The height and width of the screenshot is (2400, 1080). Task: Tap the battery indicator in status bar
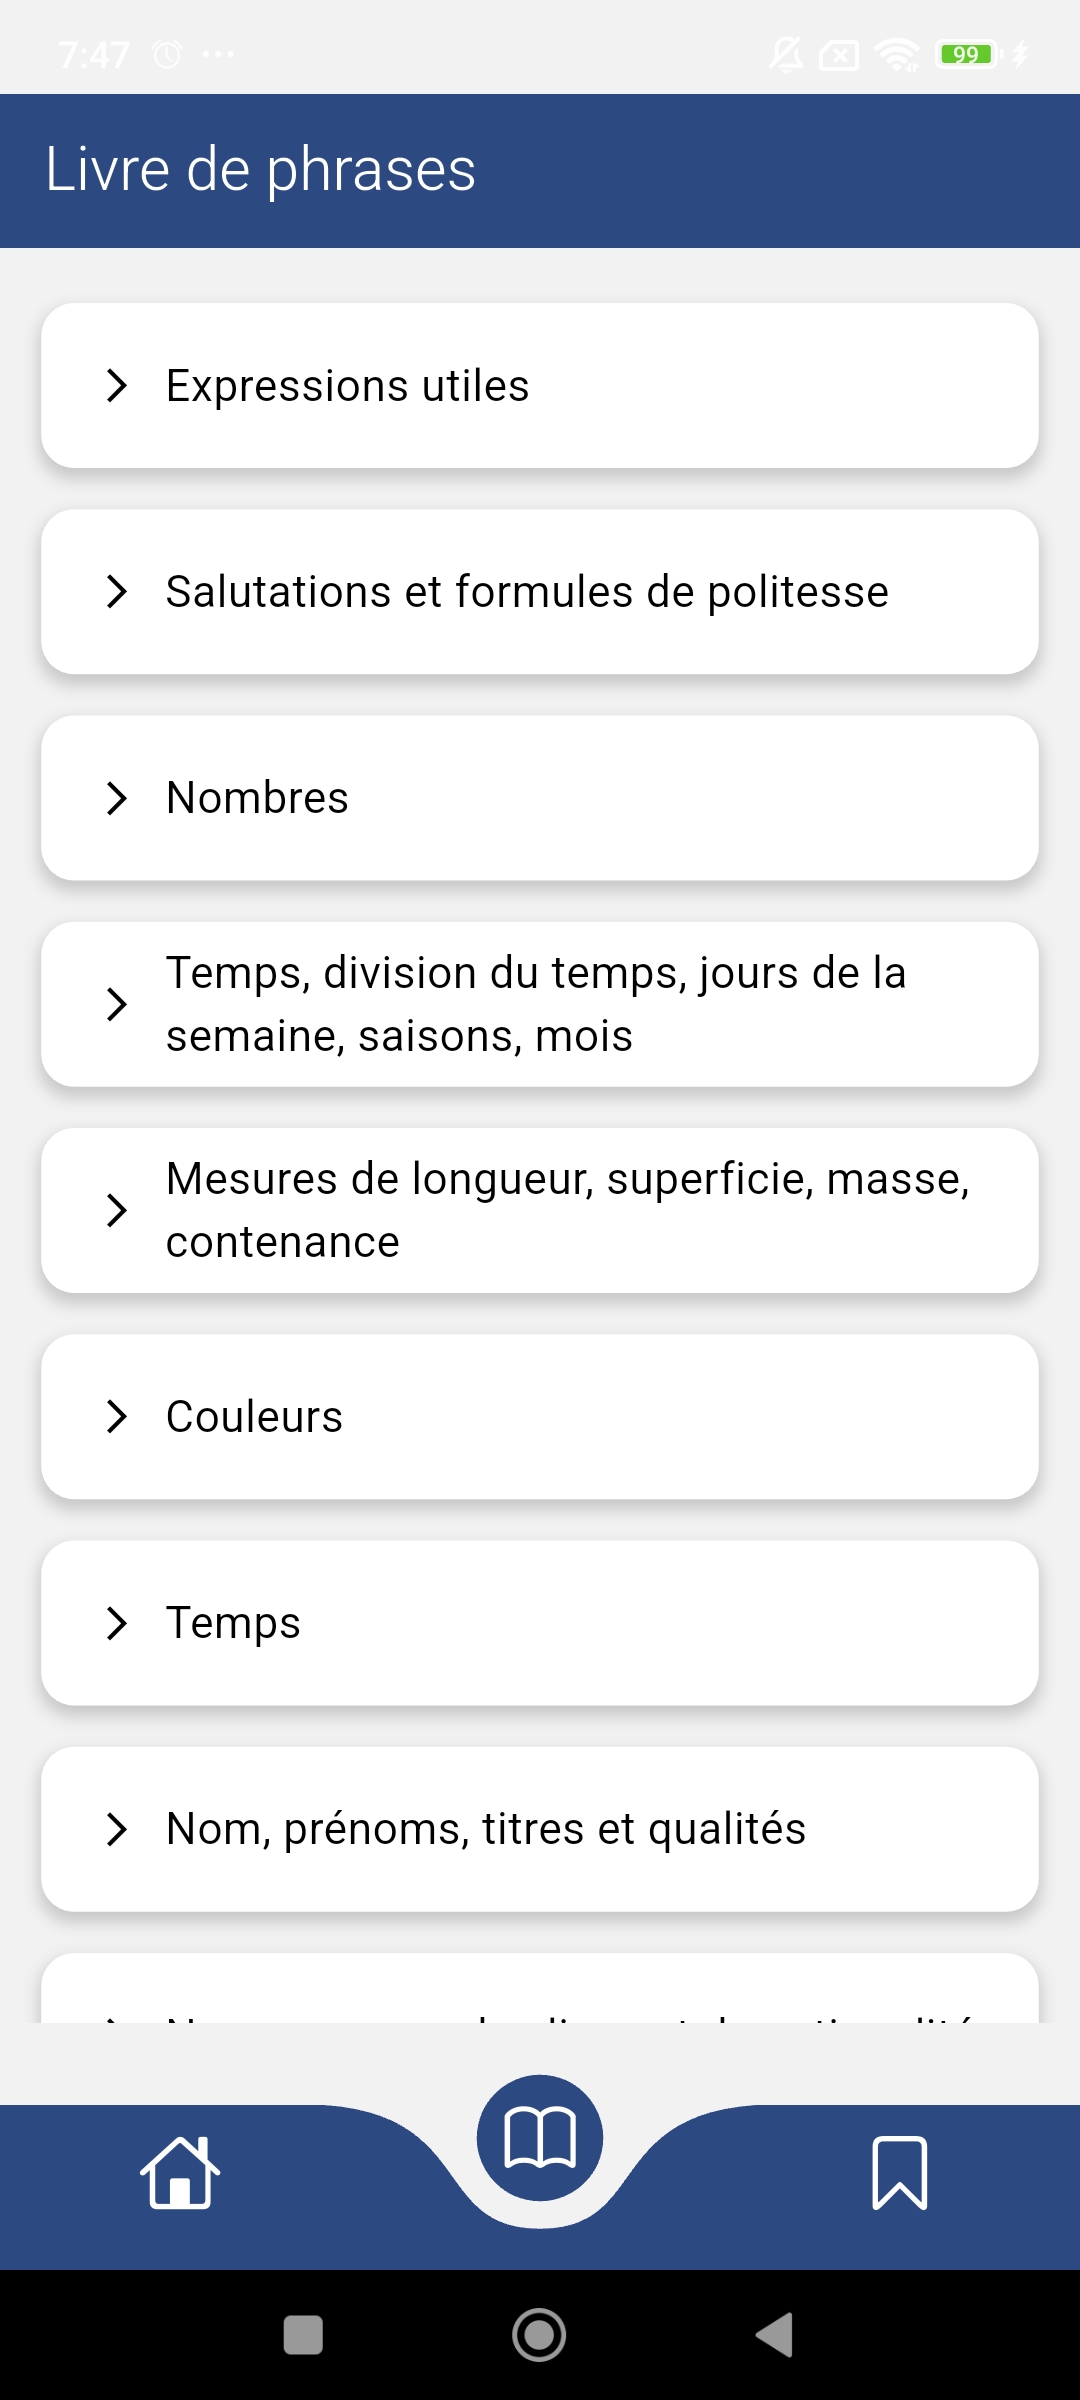[x=970, y=54]
